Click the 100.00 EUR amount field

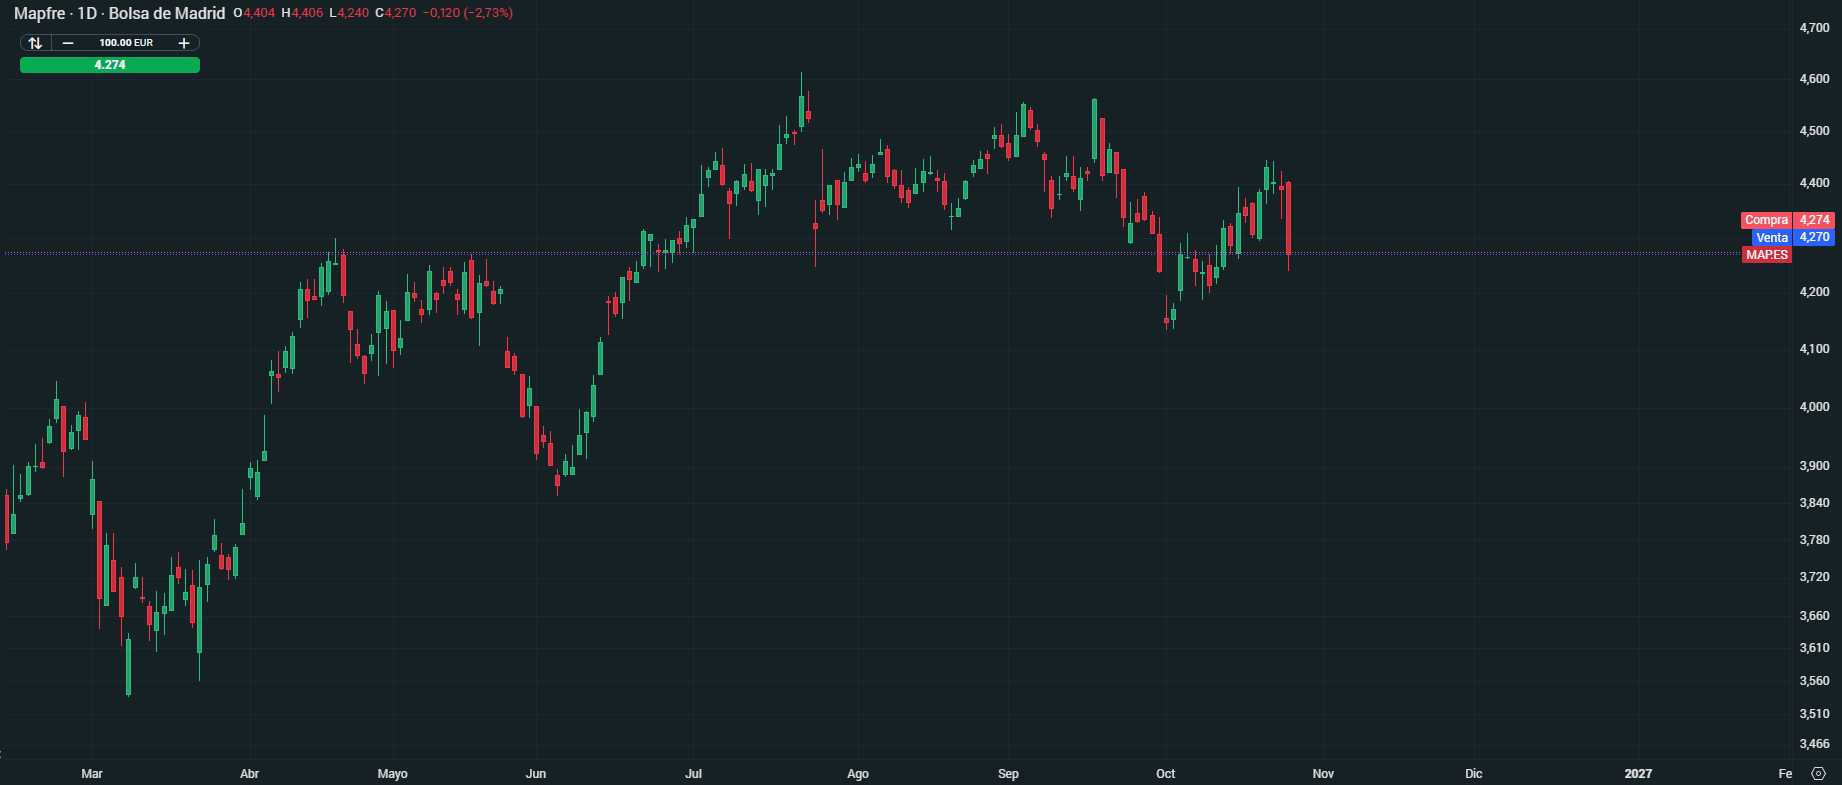click(x=126, y=43)
